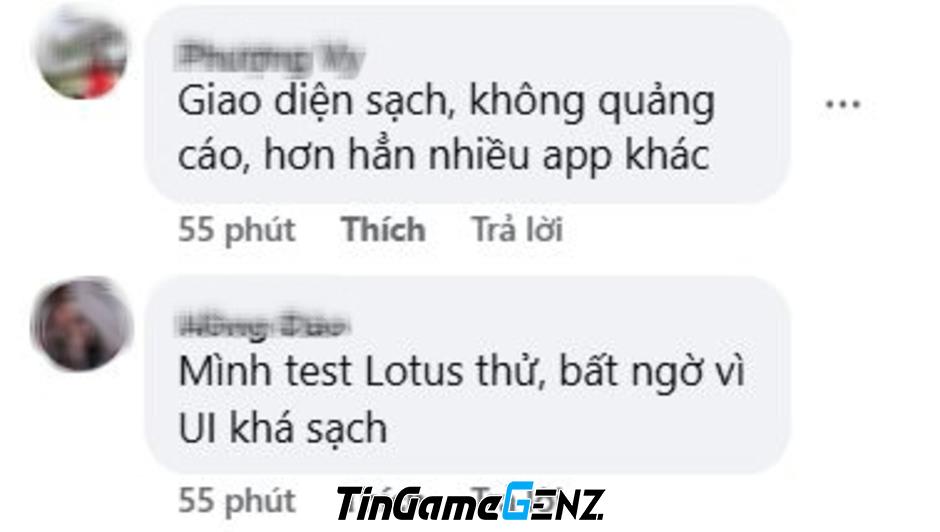The image size is (940, 532).
Task: Click the text 'UI khá sạch' in second comment
Action: point(283,428)
